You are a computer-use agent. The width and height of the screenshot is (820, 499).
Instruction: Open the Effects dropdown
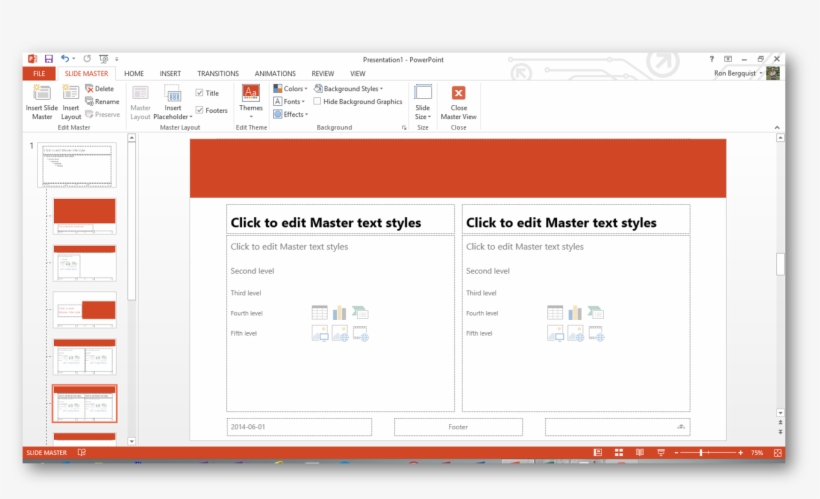click(x=291, y=114)
